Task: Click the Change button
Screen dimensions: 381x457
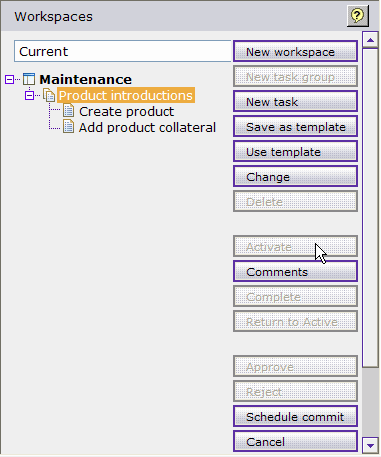Action: (x=295, y=176)
